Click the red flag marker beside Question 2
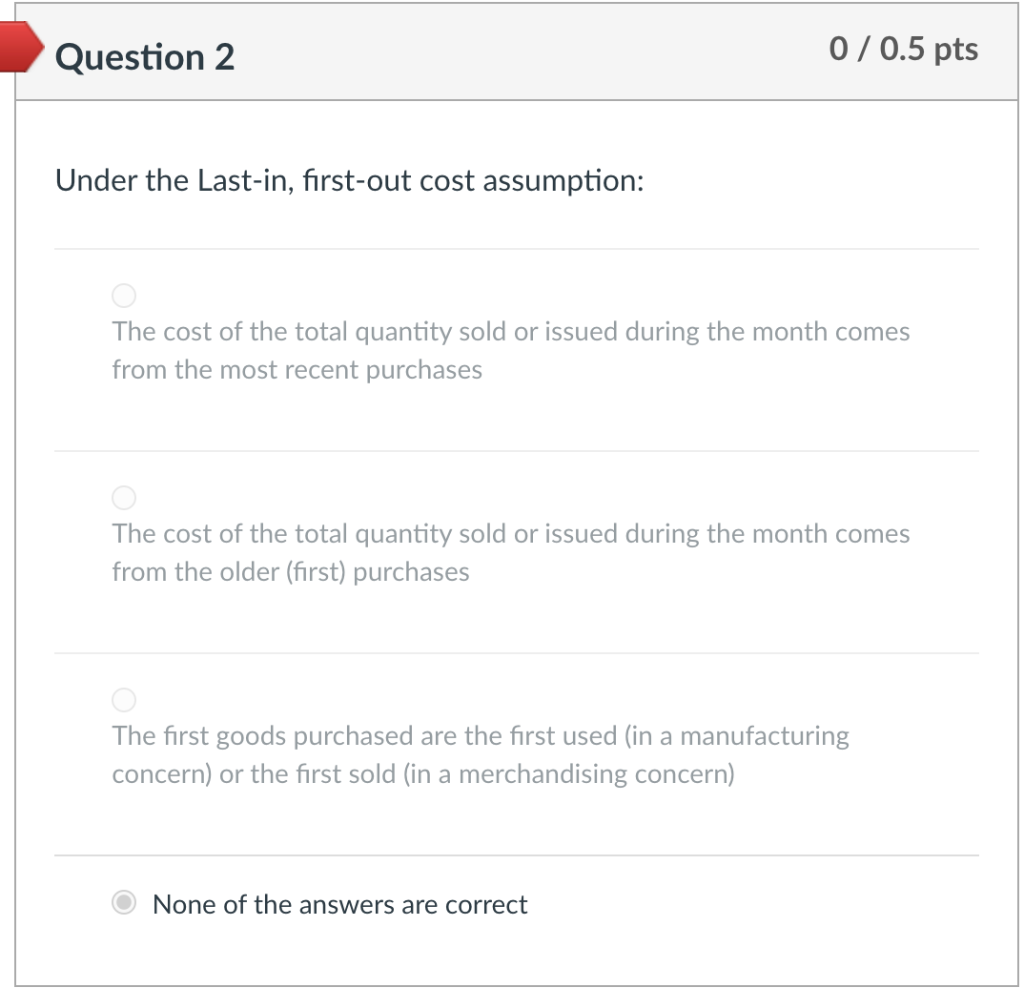Screen dimensions: 1024x988 [x=18, y=48]
